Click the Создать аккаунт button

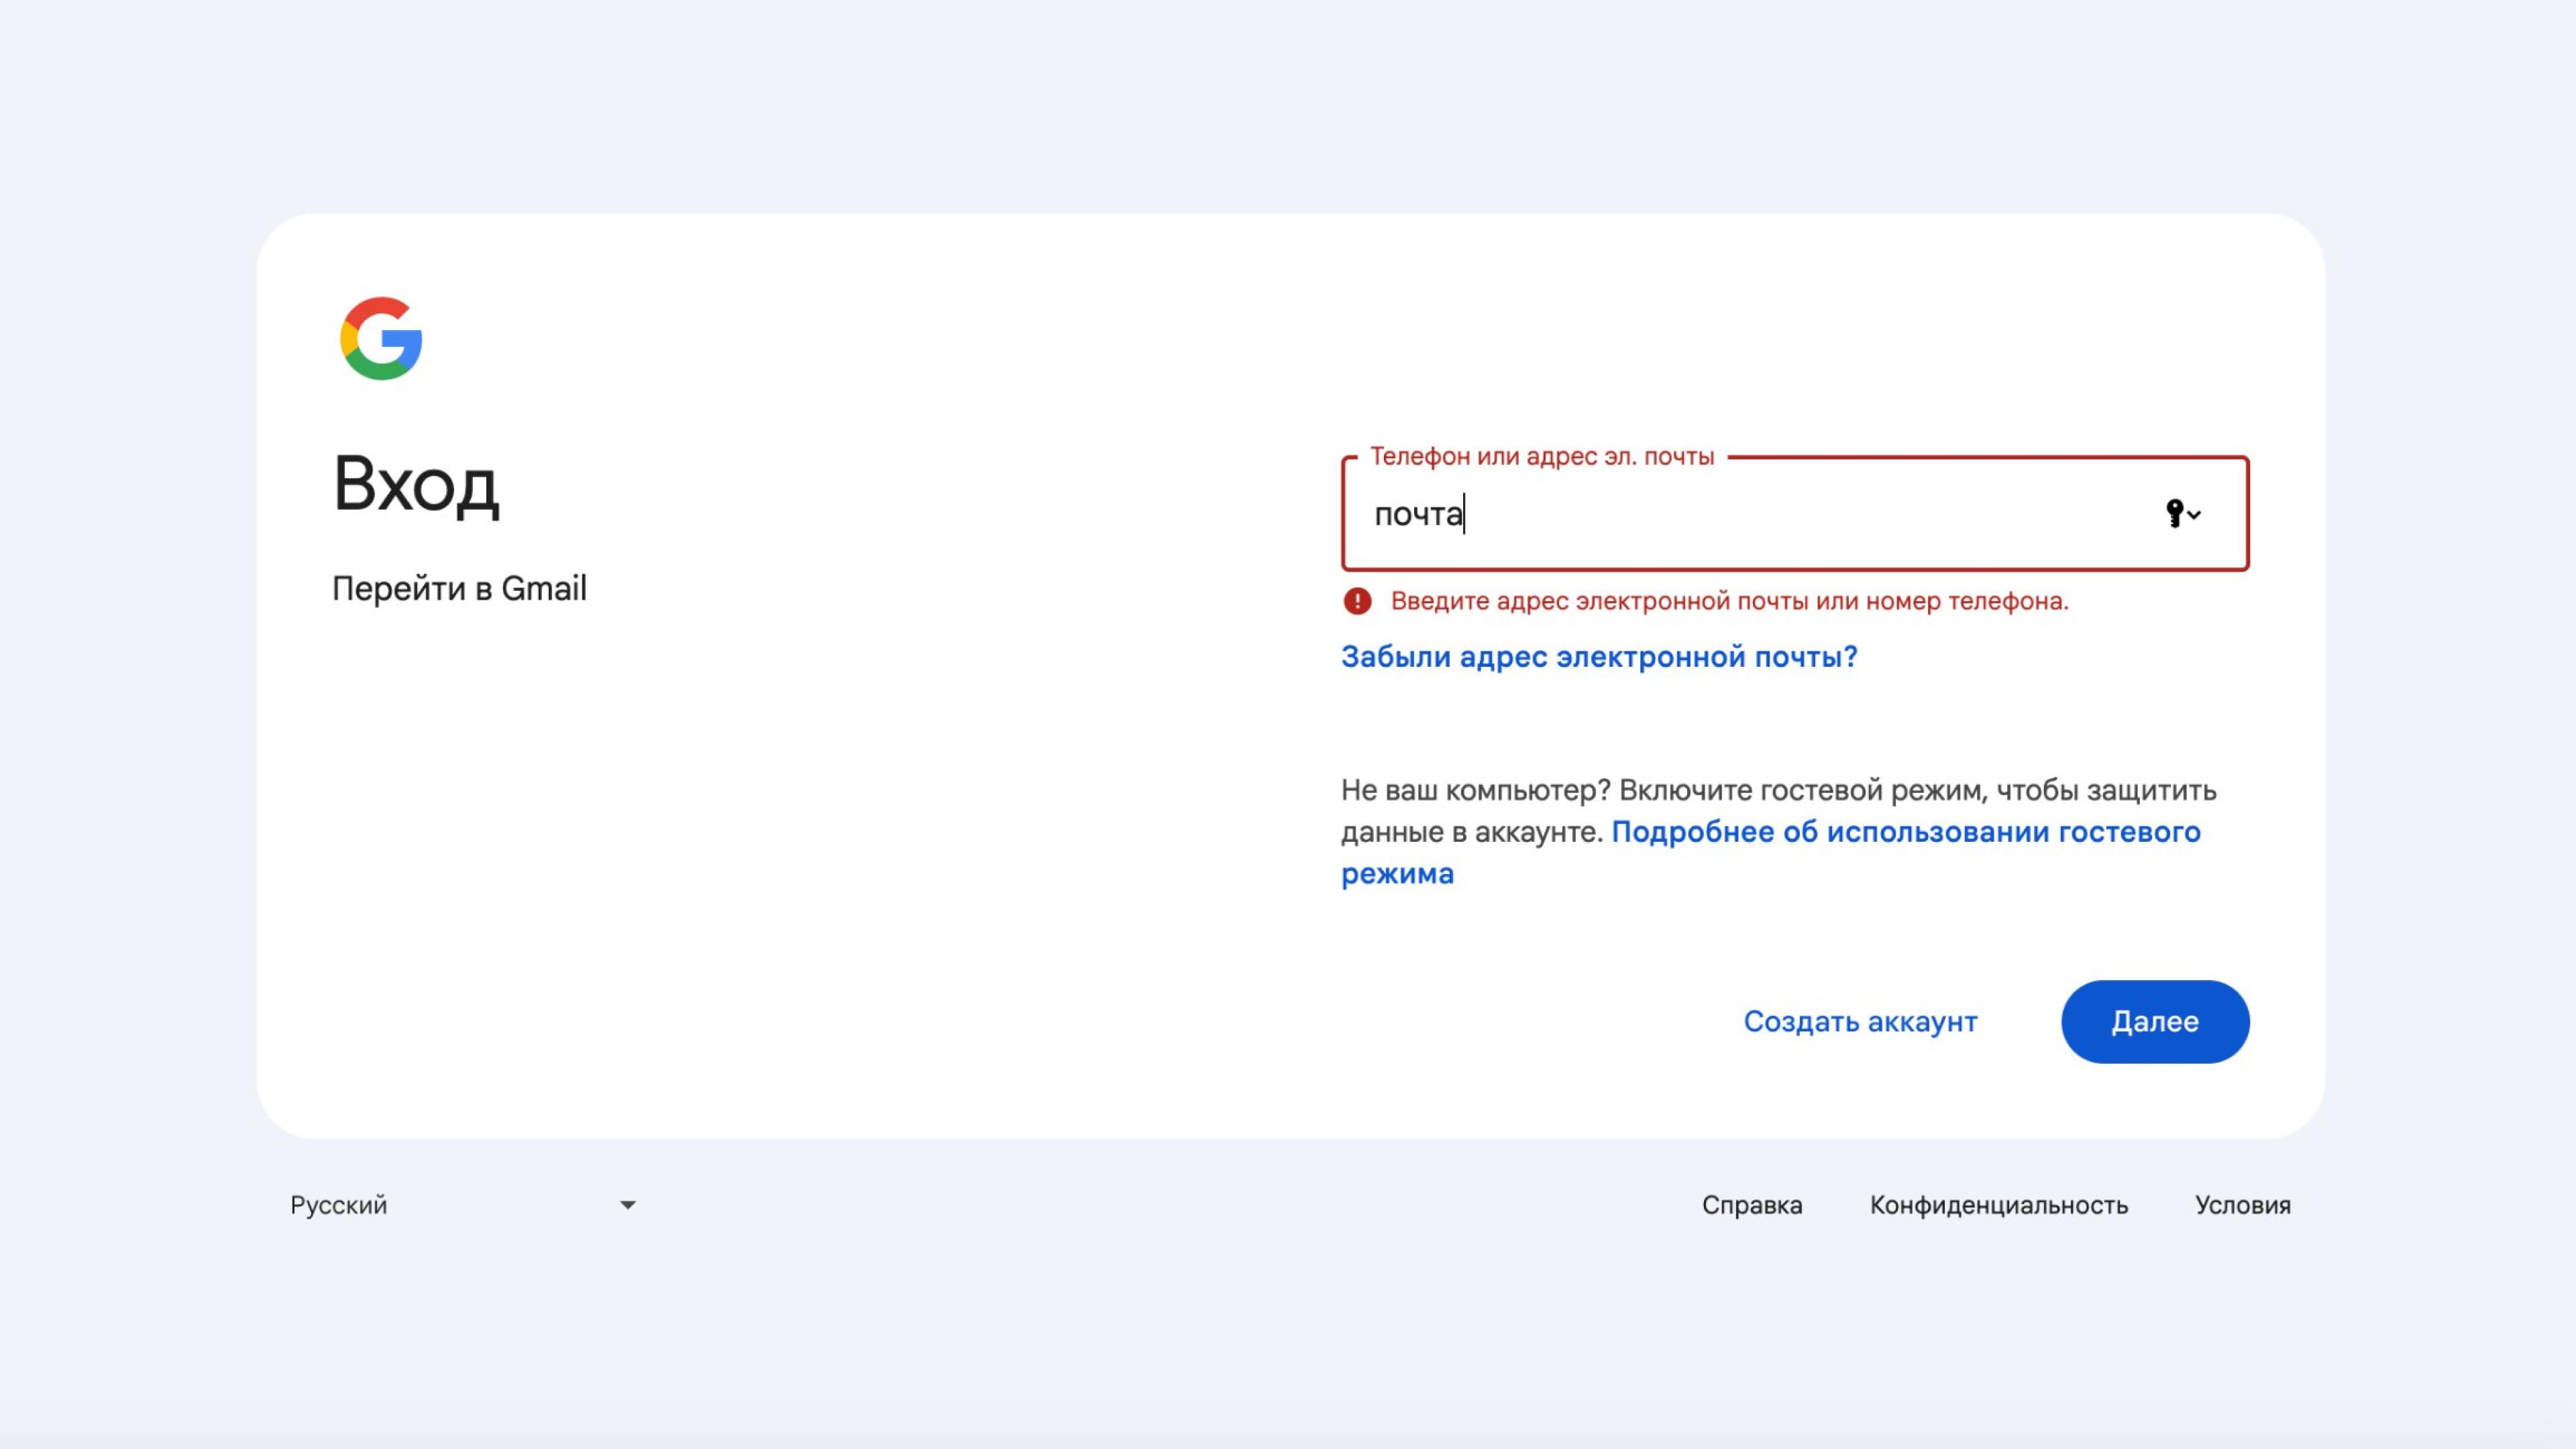coord(1860,1021)
